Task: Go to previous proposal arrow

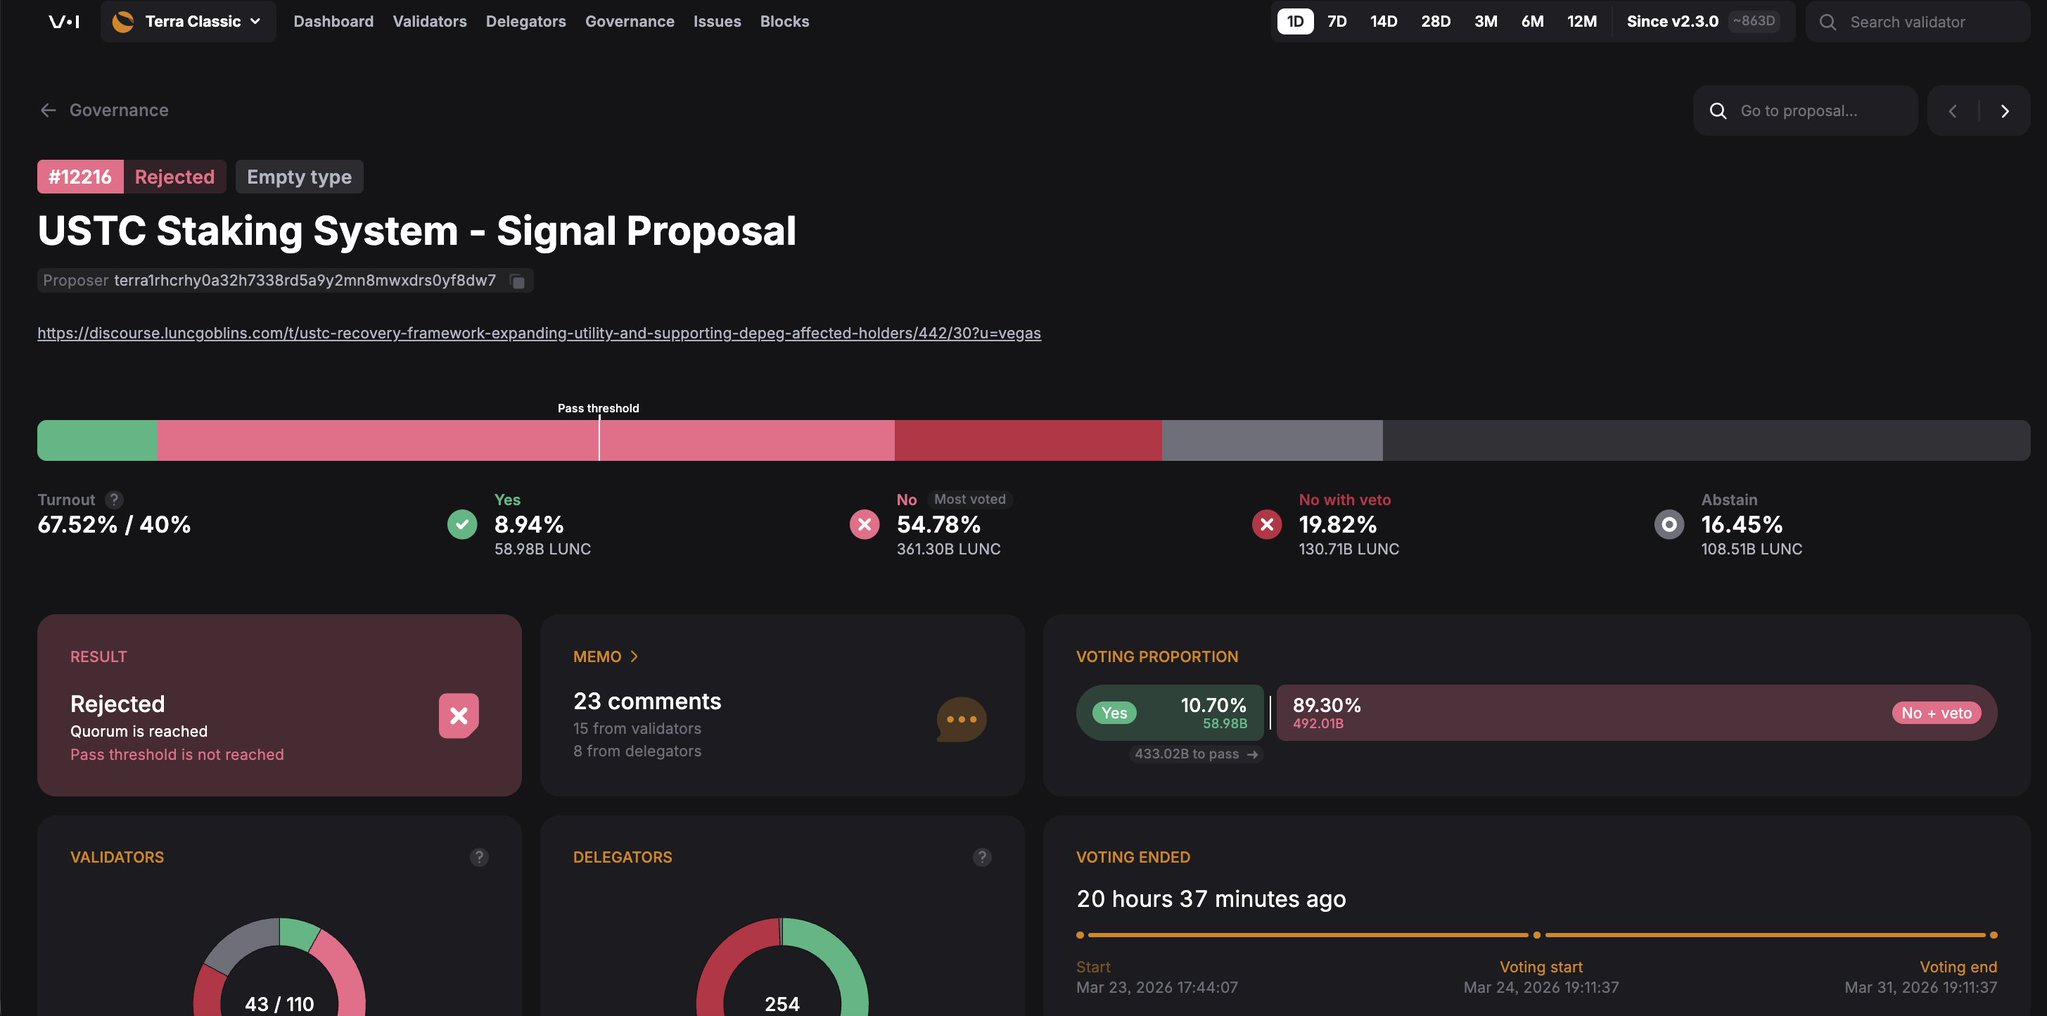Action: pos(1953,111)
